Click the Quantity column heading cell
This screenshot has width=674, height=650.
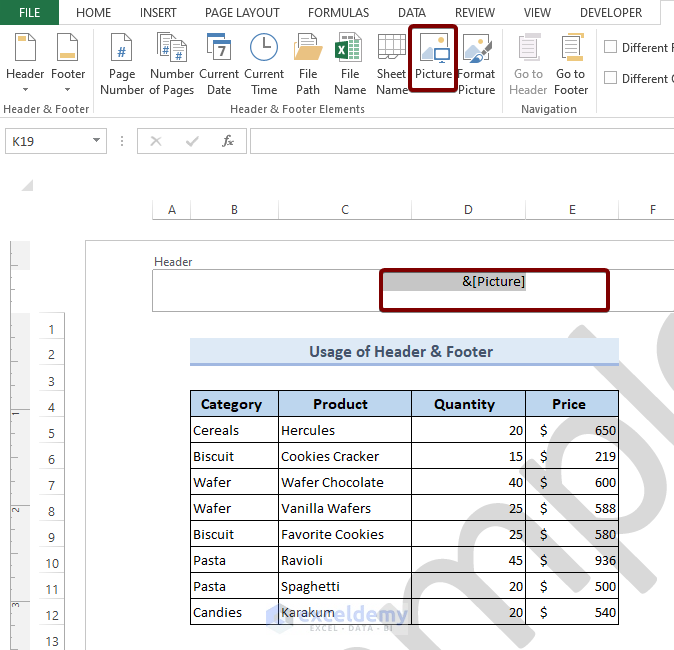468,404
